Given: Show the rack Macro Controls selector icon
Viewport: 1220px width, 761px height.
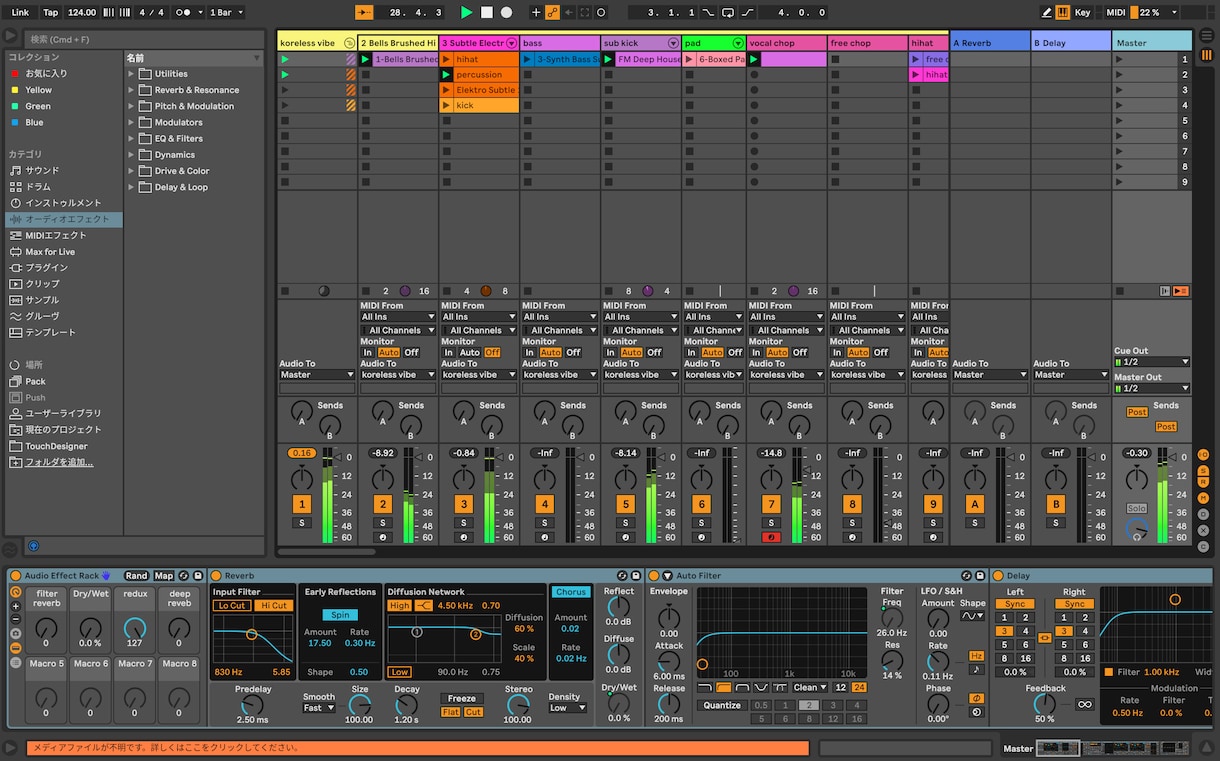Looking at the screenshot, I should 15,591.
